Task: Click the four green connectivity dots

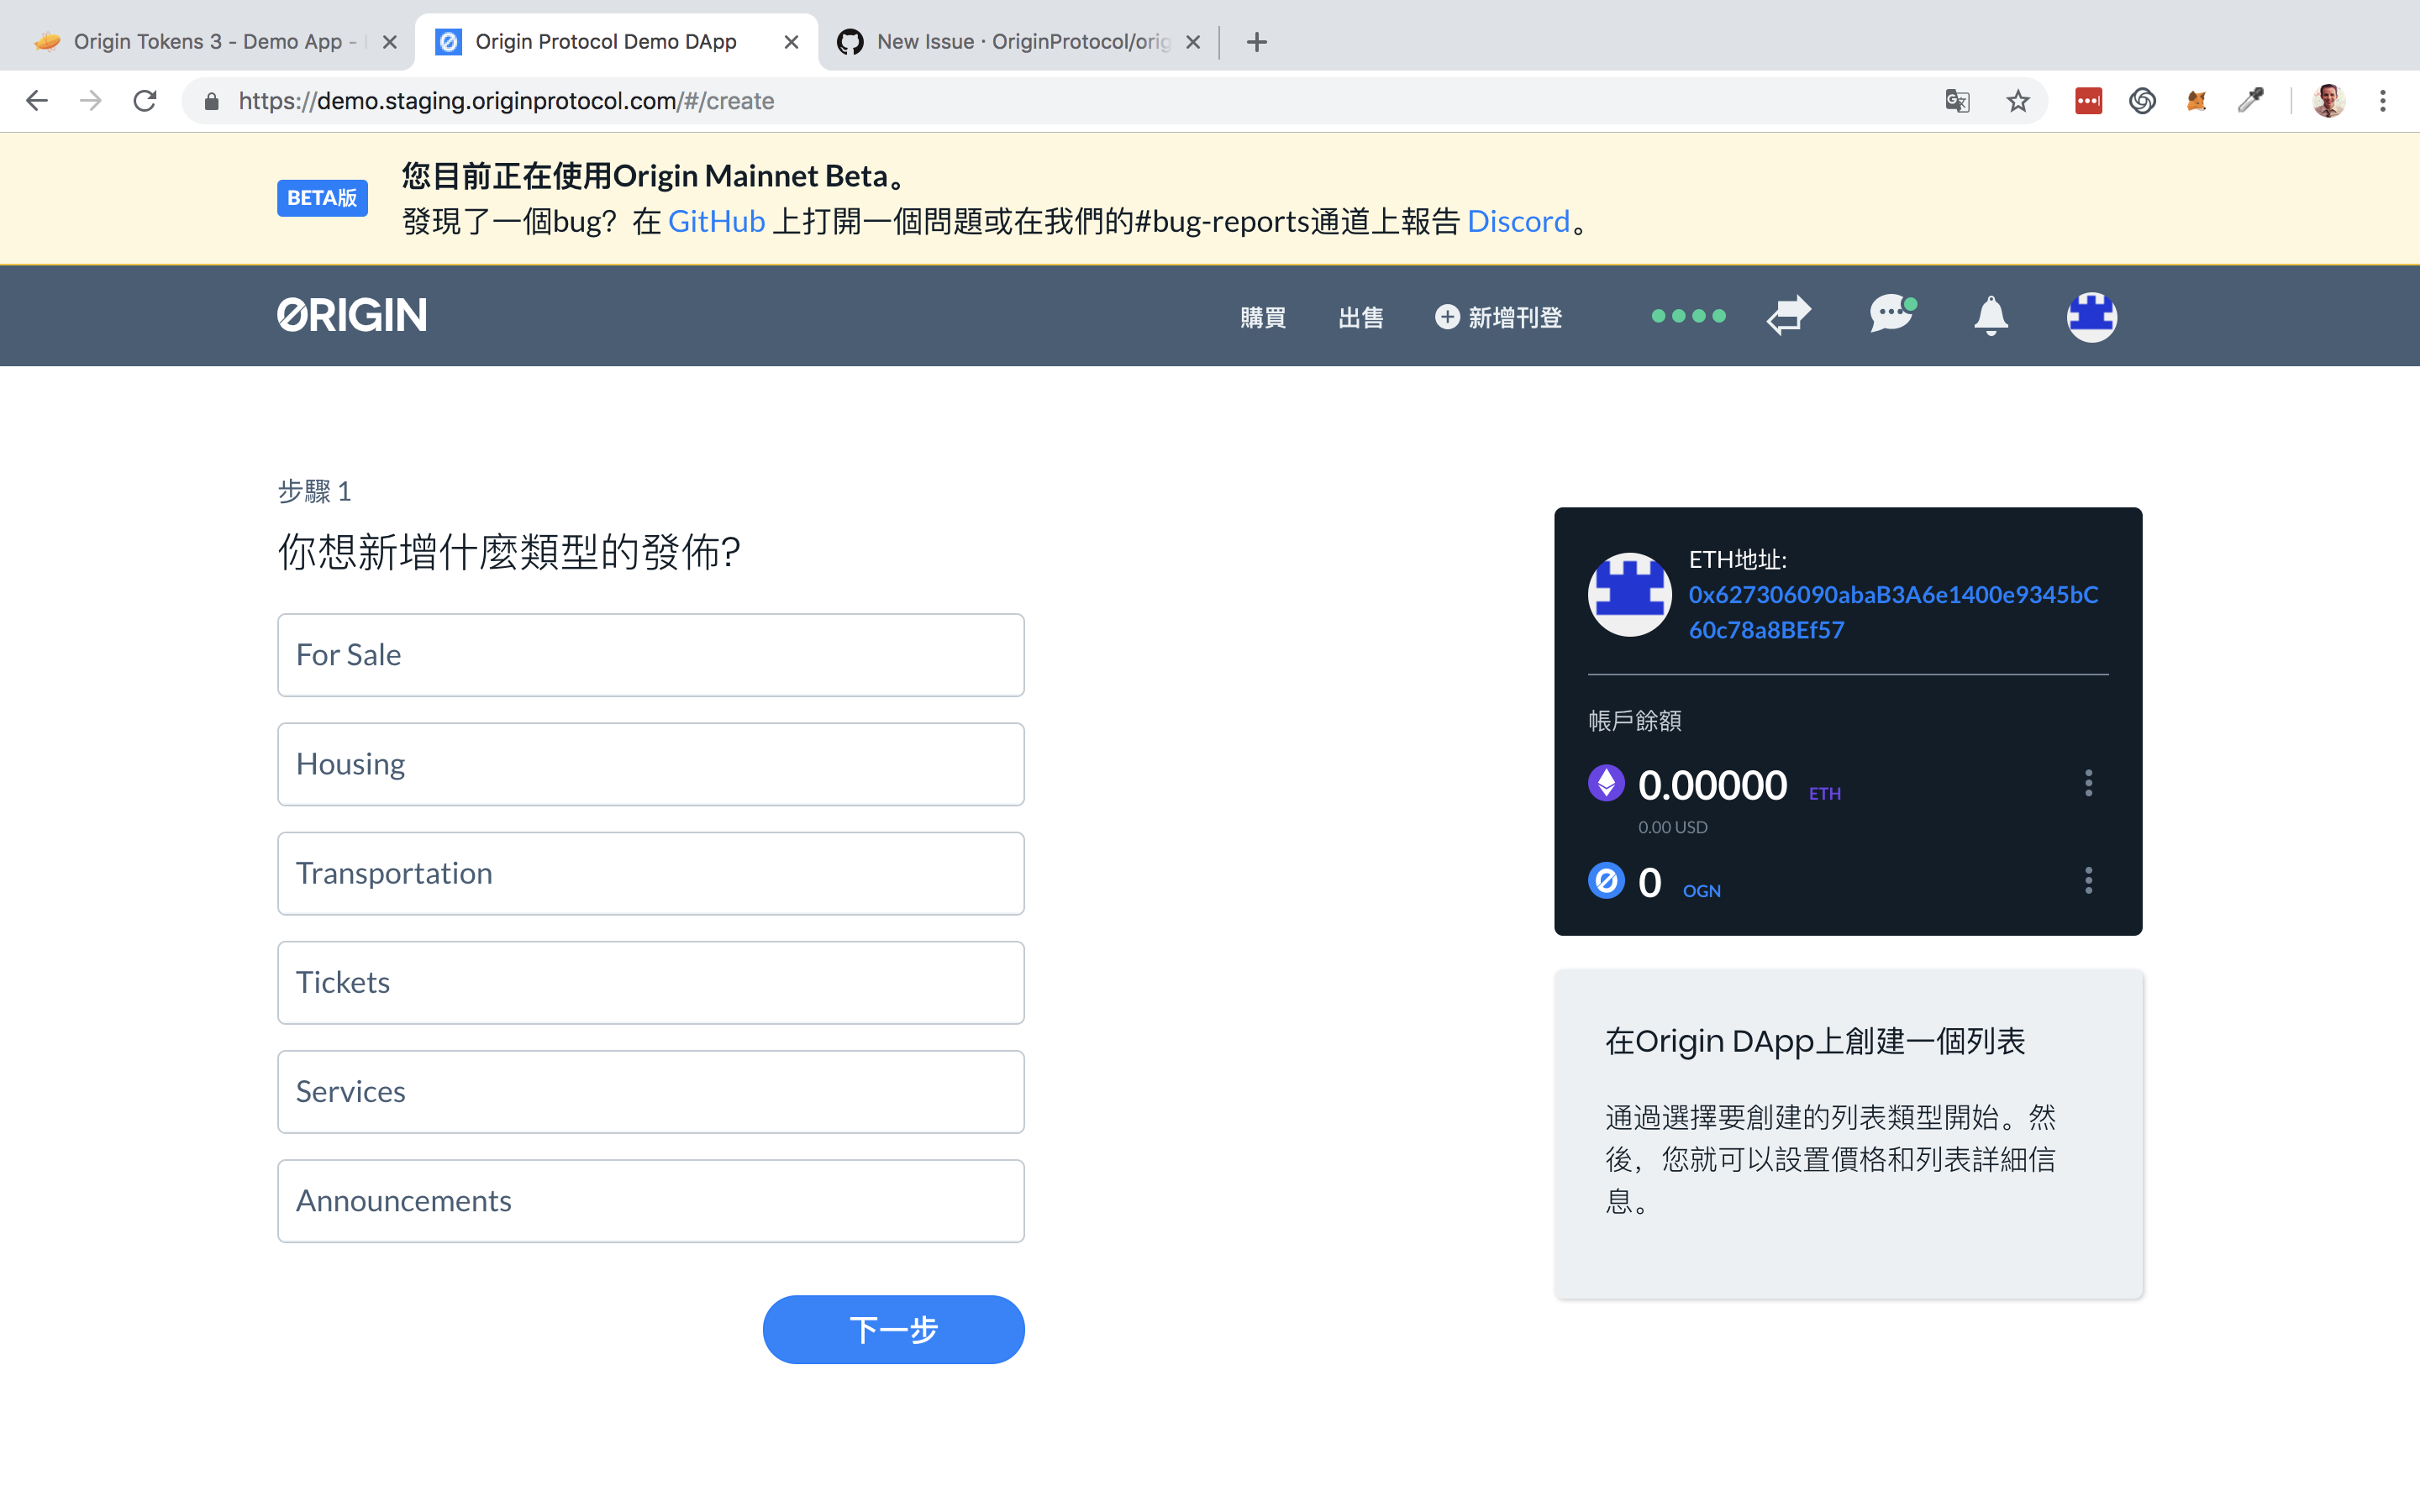Action: (1688, 316)
